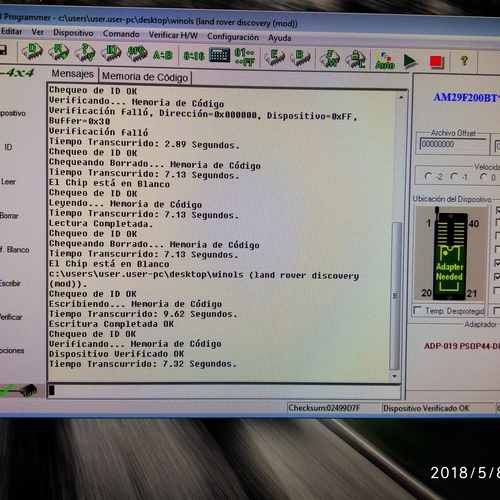Click the chip icon labeled E
The image size is (500, 500).
click(274, 57)
